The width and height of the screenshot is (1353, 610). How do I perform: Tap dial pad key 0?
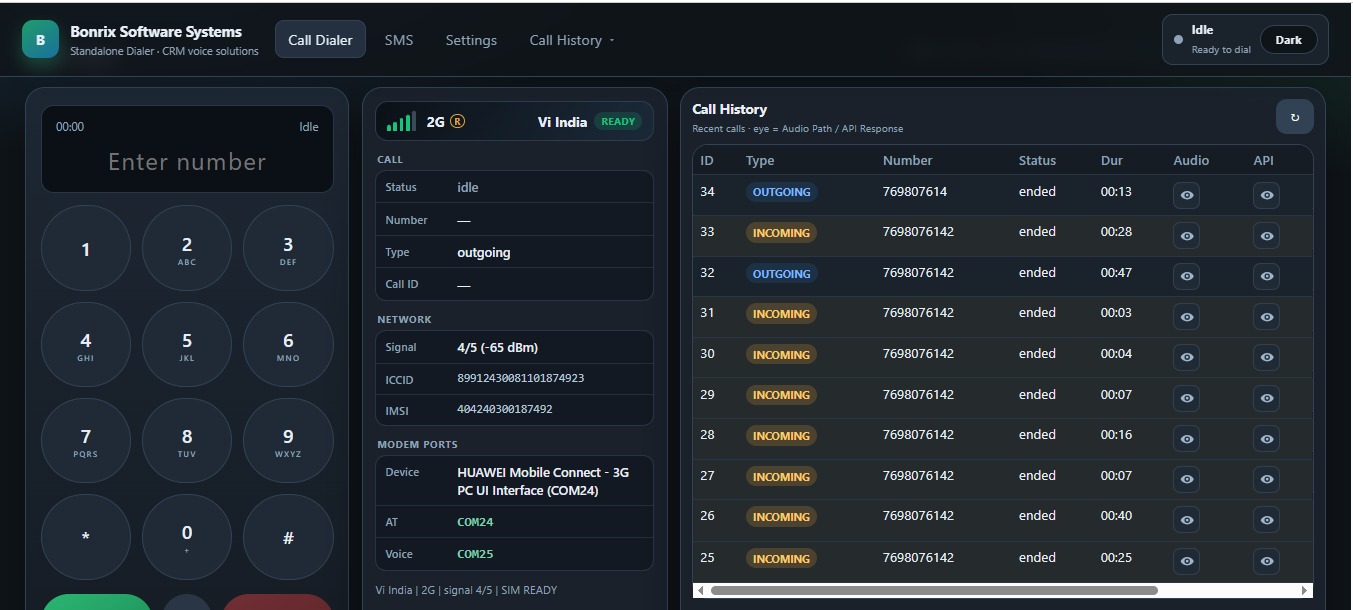tap(187, 537)
